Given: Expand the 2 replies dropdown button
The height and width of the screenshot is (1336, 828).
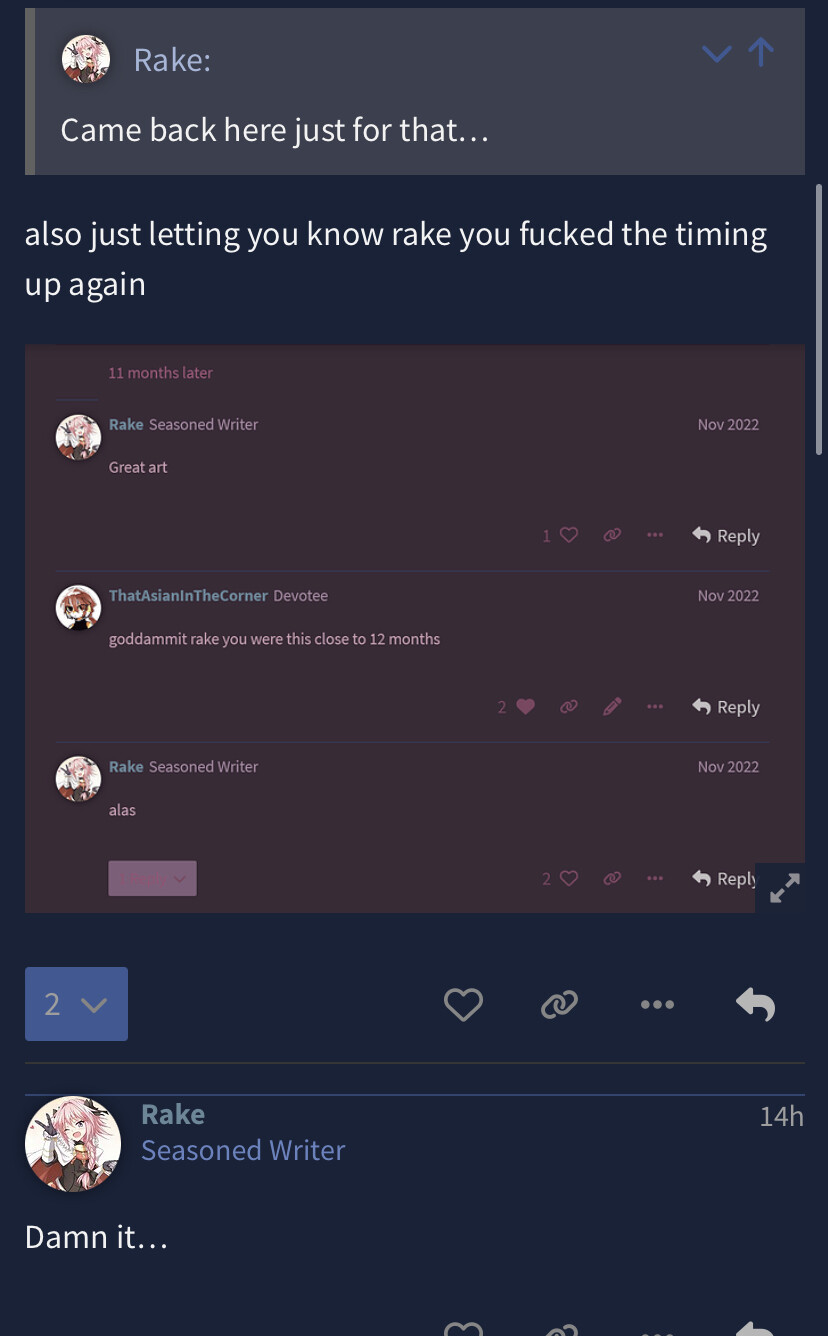Looking at the screenshot, I should click(x=76, y=1004).
